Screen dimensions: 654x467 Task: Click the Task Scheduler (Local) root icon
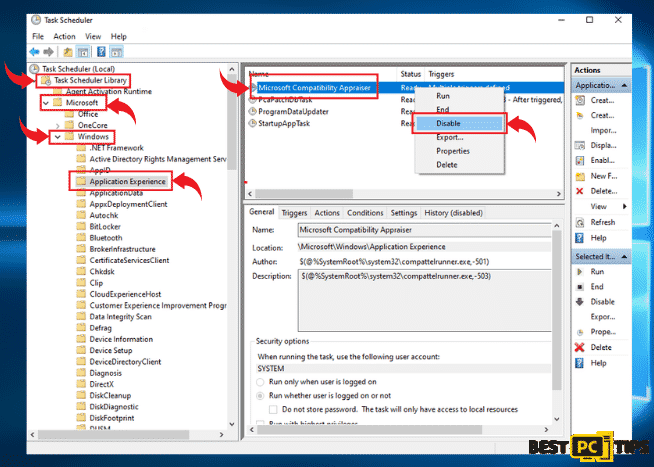coord(35,68)
